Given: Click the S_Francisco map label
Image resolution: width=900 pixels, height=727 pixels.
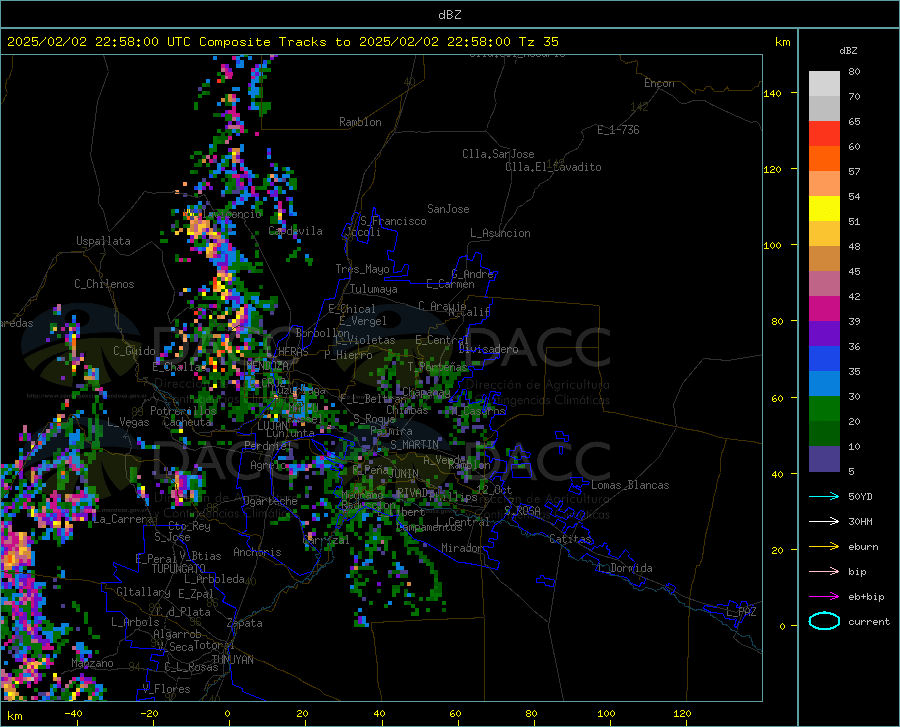Looking at the screenshot, I should tap(393, 221).
